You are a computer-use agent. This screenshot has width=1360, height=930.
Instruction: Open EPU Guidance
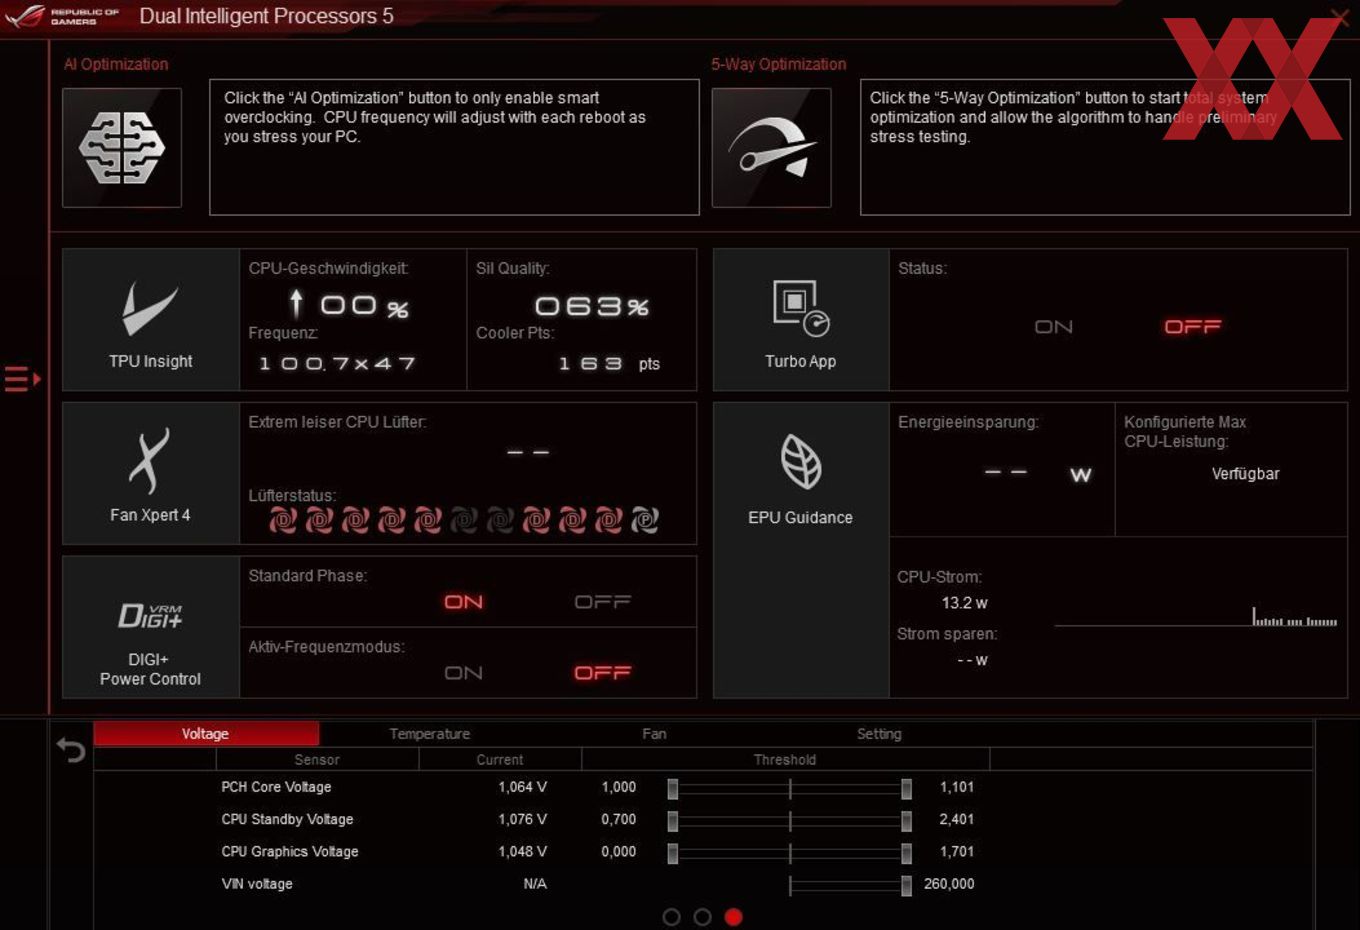pos(801,550)
